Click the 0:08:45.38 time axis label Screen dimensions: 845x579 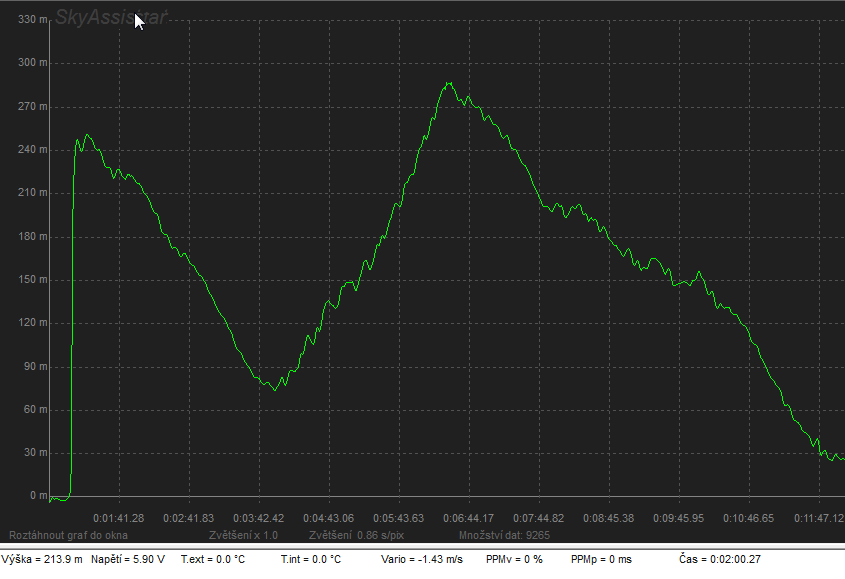click(608, 518)
